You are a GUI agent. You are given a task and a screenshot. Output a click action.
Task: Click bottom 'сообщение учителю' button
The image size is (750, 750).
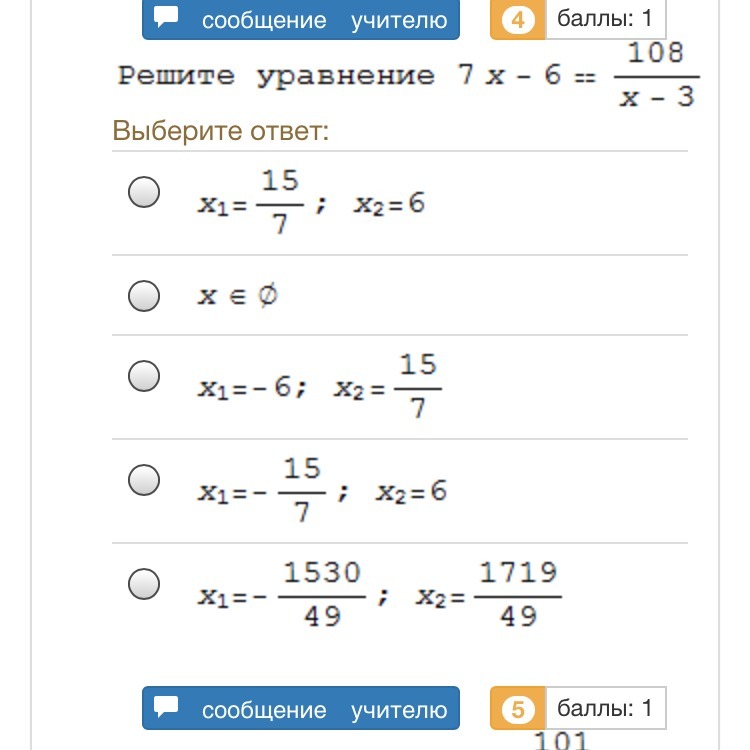tap(301, 708)
